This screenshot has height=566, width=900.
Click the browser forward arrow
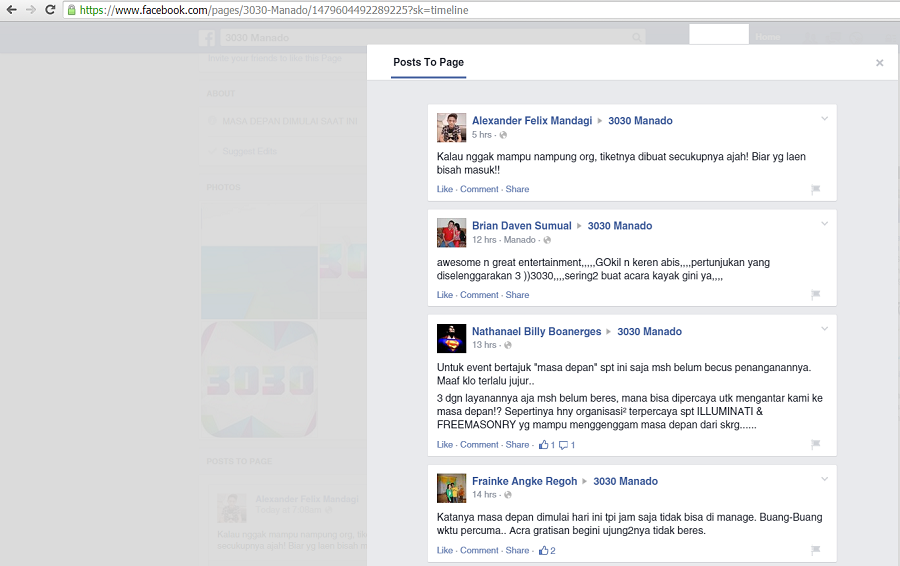coord(31,10)
